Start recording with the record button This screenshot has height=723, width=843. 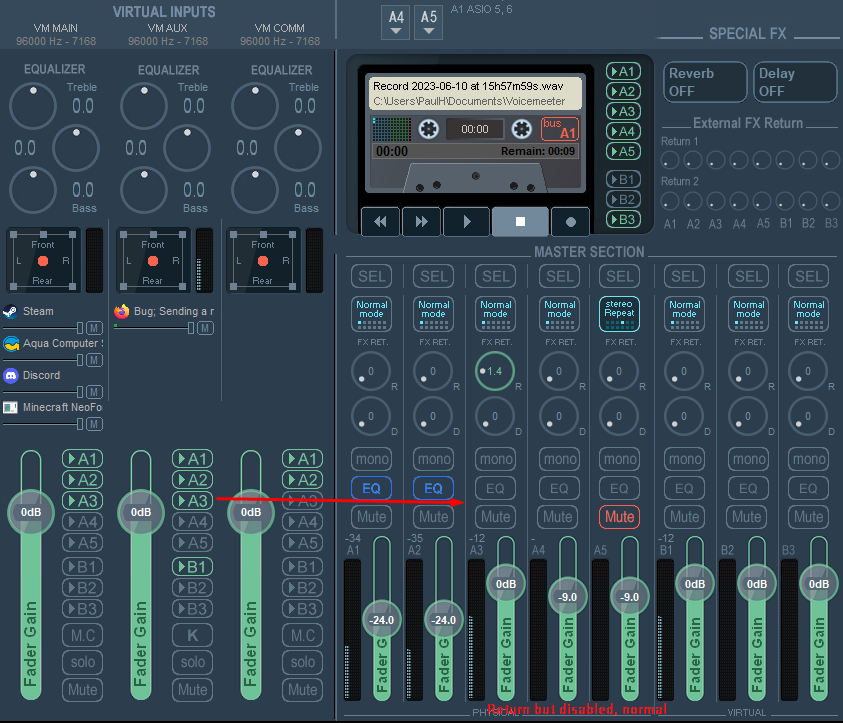[571, 221]
